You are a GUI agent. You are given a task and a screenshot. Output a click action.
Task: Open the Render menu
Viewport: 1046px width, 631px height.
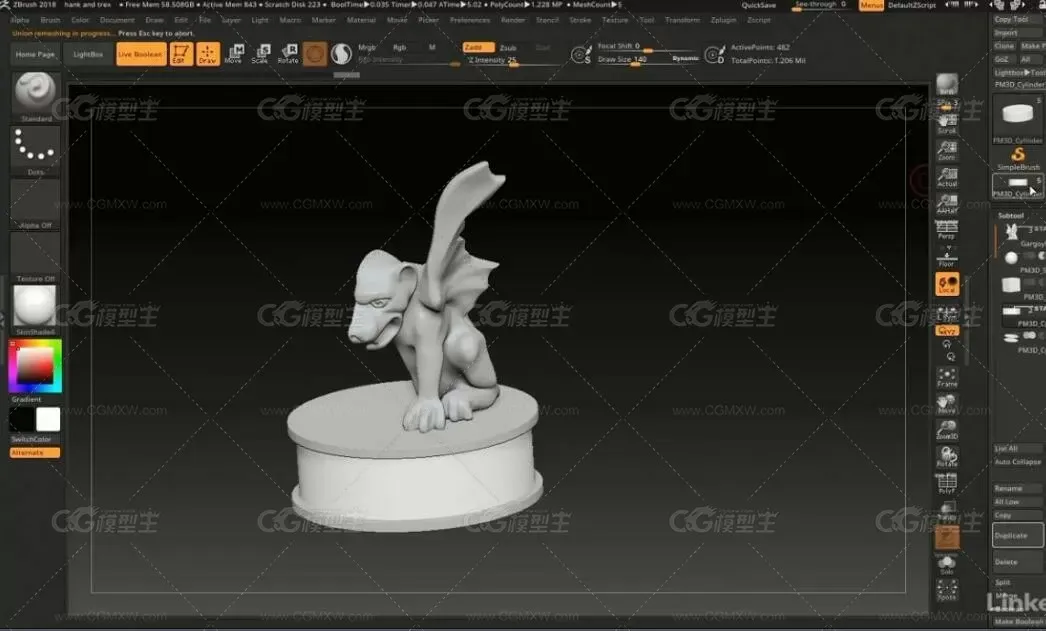tap(513, 20)
